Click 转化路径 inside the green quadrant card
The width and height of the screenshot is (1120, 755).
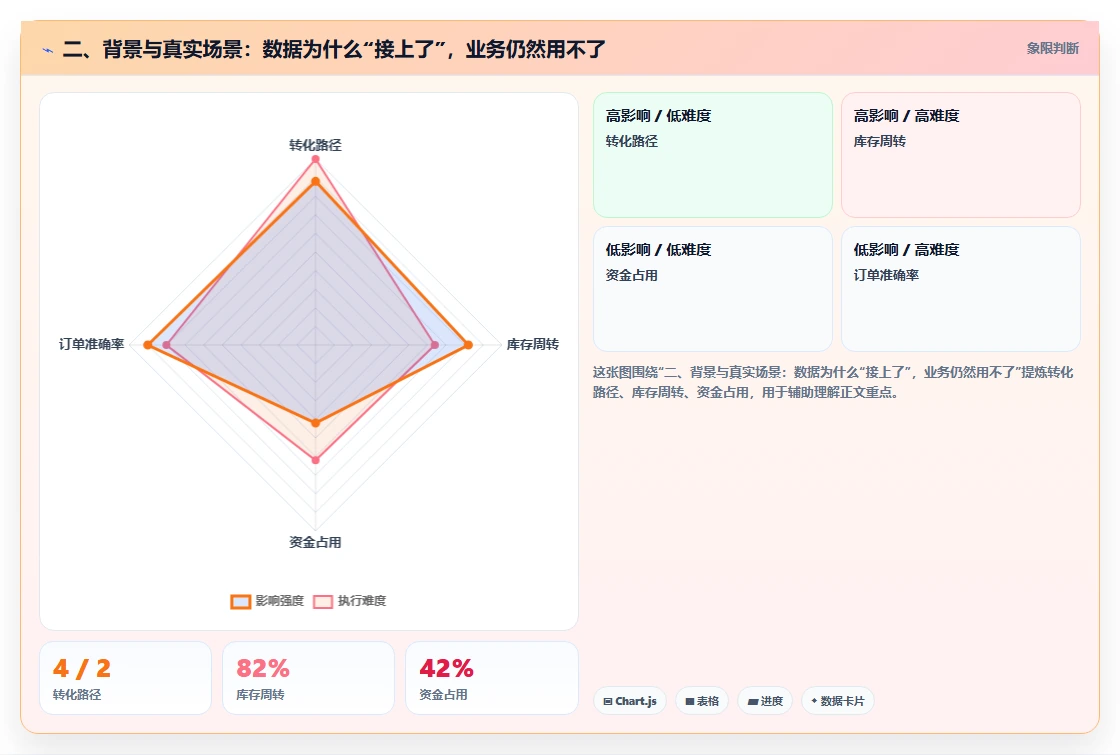(631, 141)
